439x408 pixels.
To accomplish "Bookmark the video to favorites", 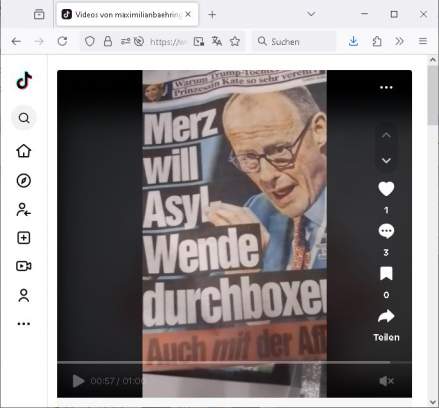I will click(386, 273).
